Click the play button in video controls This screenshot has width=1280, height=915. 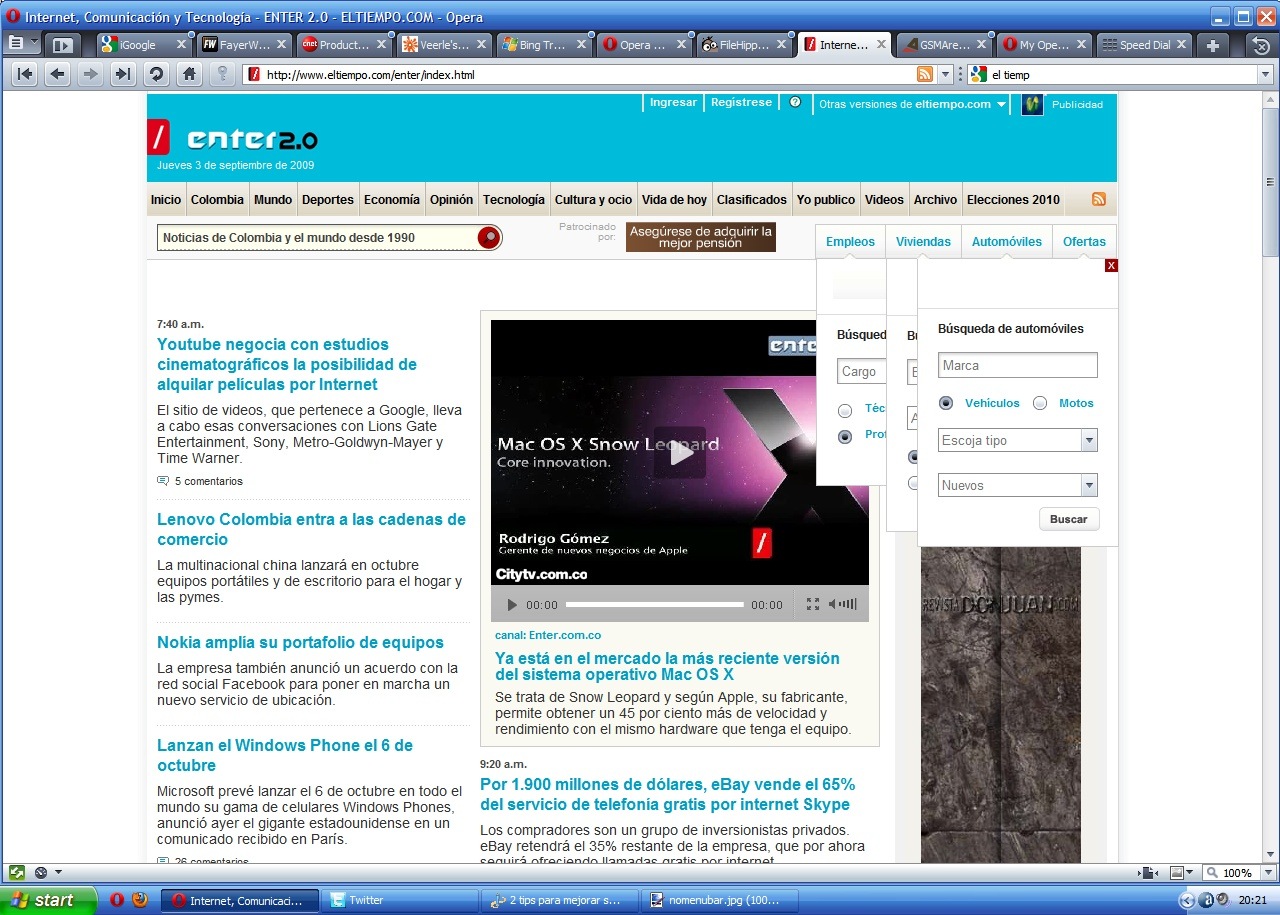click(512, 605)
